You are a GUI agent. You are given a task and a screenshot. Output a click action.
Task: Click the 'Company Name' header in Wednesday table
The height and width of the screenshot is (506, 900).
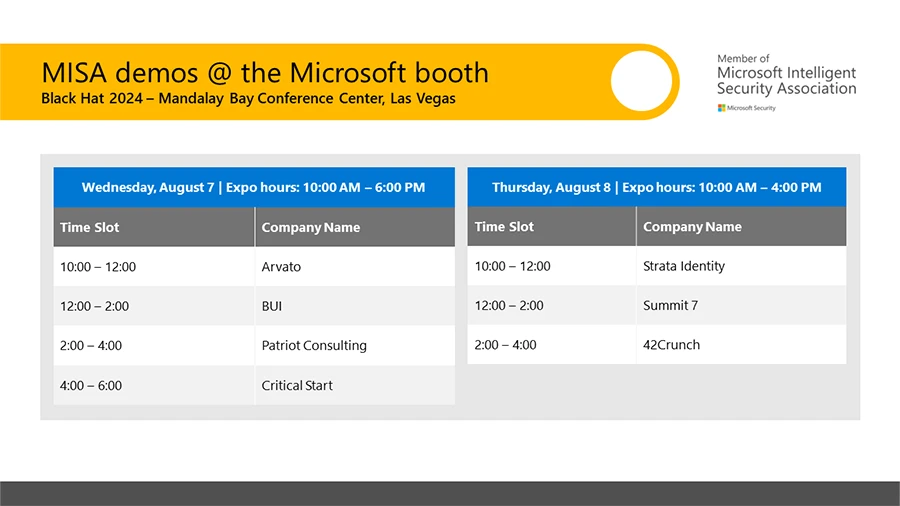click(x=355, y=227)
